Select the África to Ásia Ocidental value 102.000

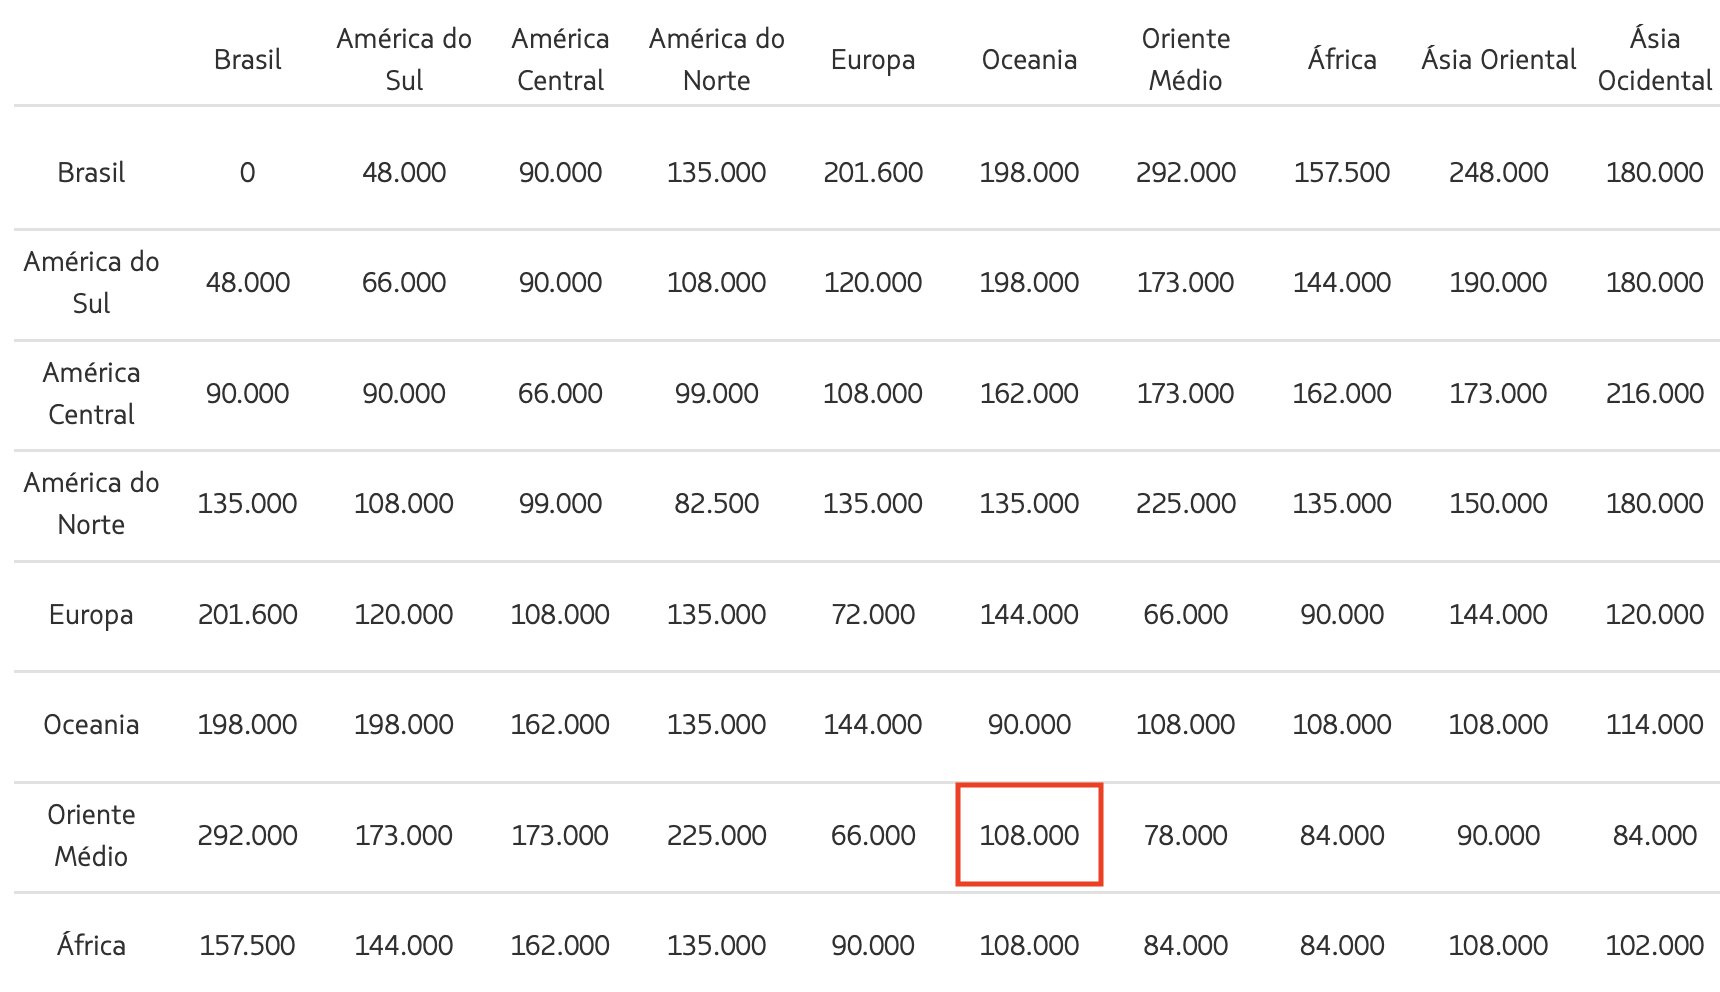(x=1655, y=945)
